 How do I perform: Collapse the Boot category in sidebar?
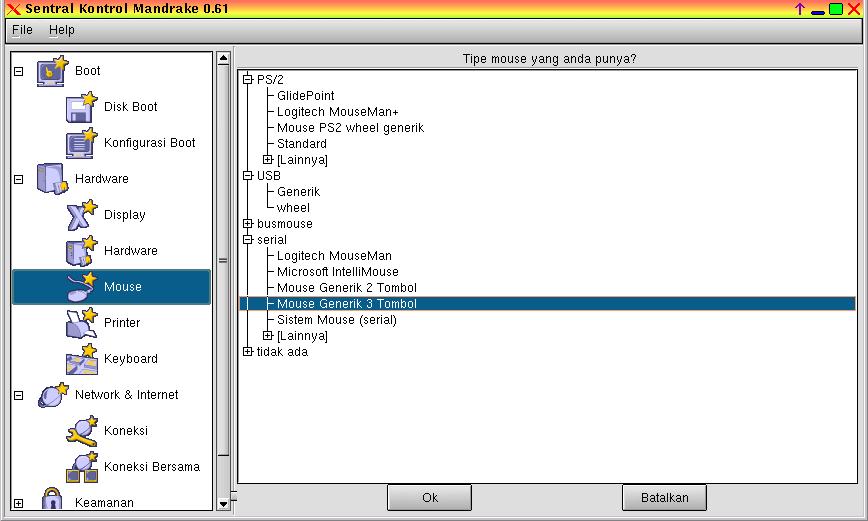[18, 71]
